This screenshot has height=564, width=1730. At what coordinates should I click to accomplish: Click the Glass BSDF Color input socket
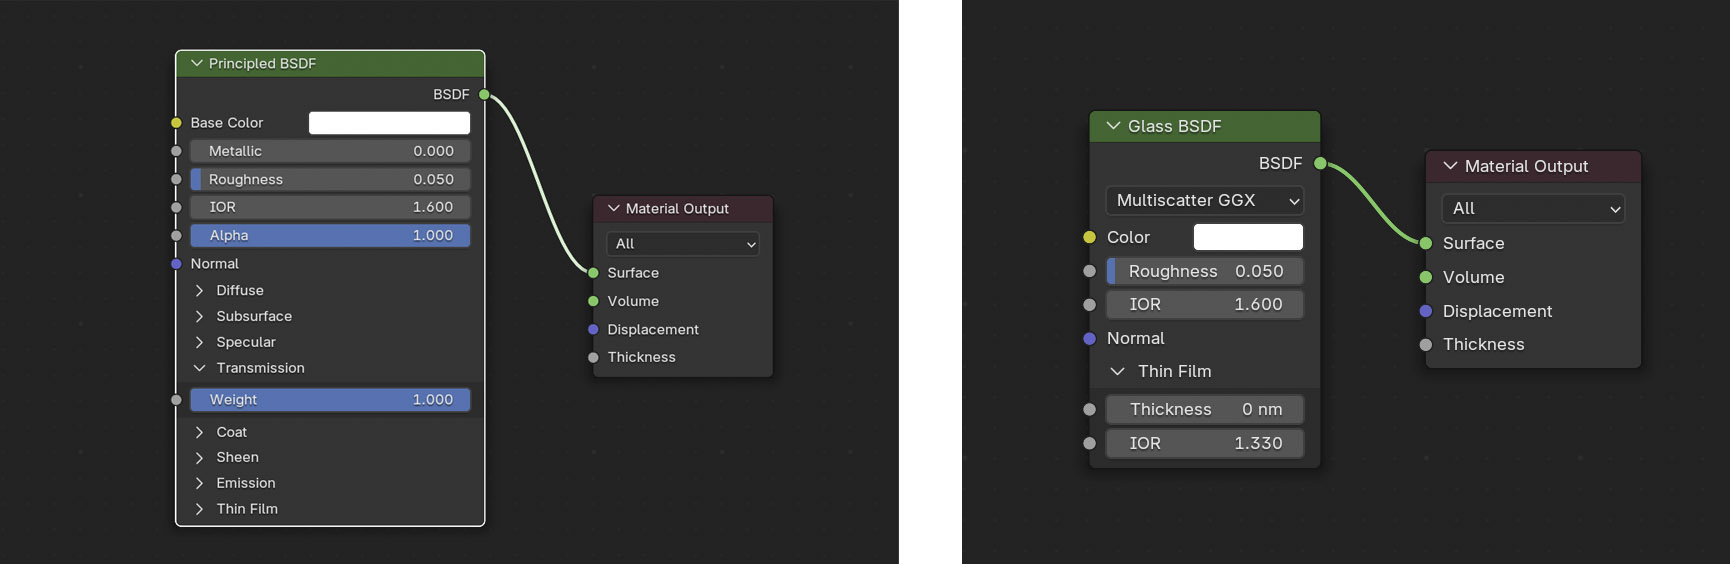1090,237
